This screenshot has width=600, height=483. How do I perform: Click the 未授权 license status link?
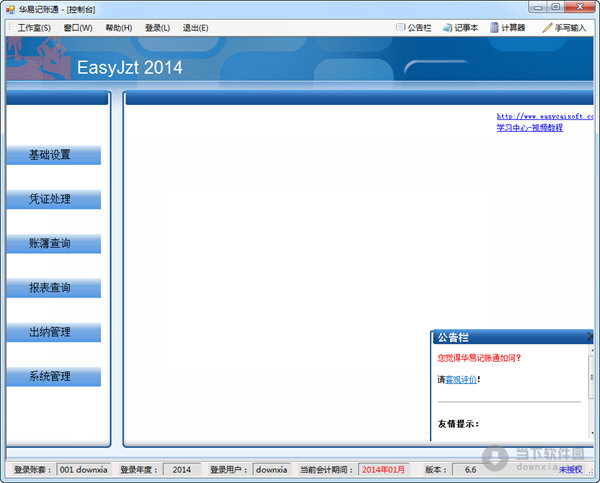coord(571,470)
